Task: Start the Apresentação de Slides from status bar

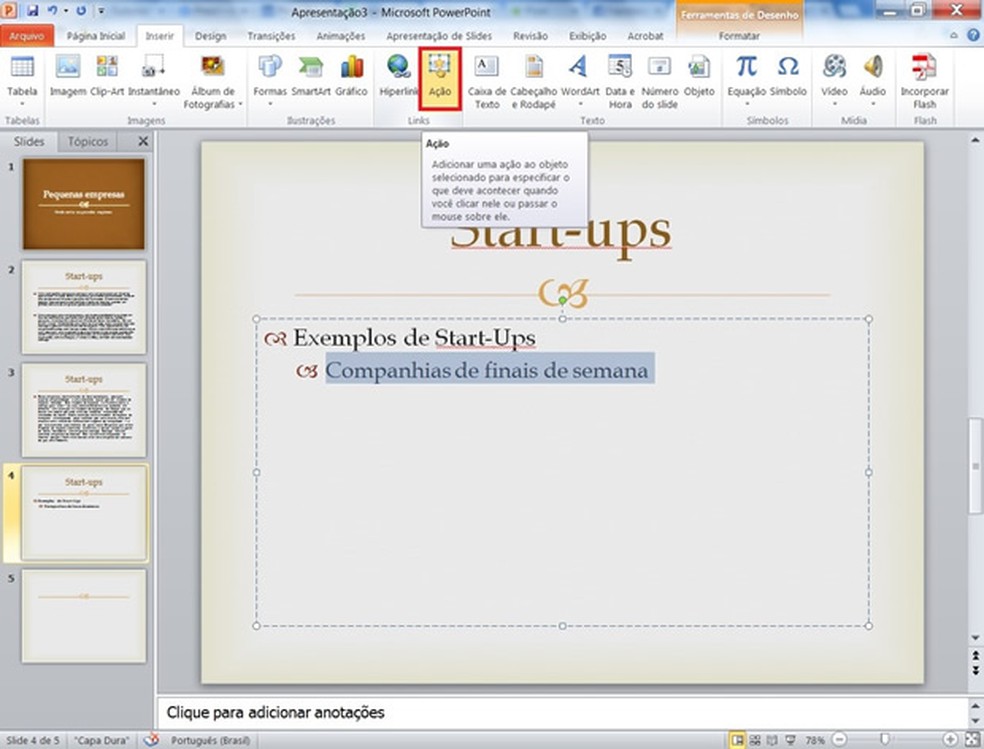Action: coord(791,740)
